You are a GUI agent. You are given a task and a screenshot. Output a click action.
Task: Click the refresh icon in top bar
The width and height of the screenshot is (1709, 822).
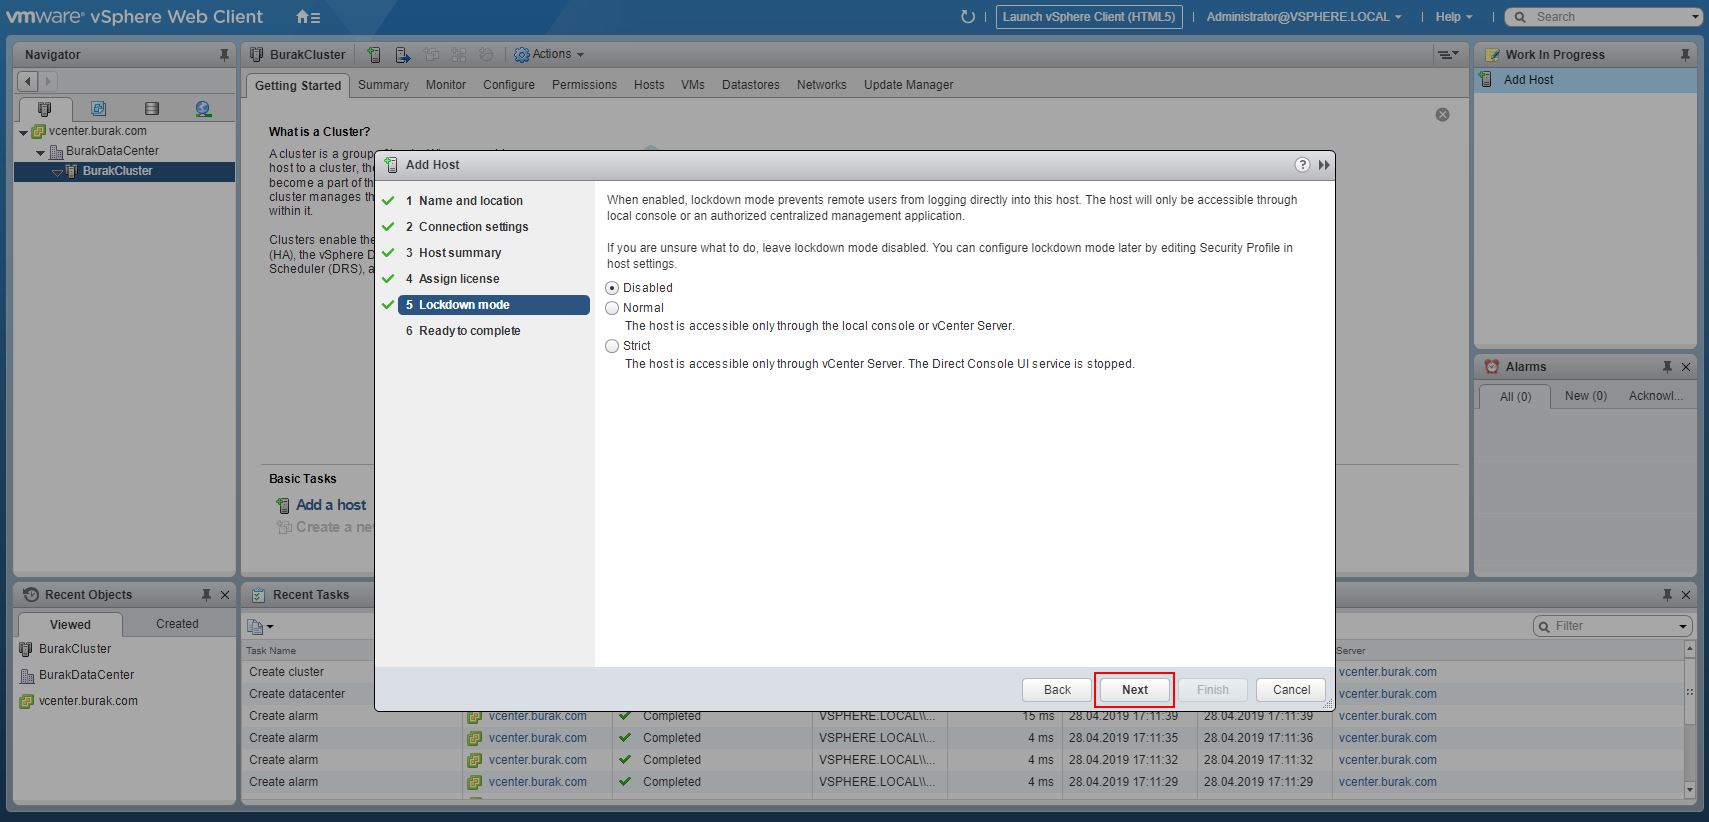[967, 17]
